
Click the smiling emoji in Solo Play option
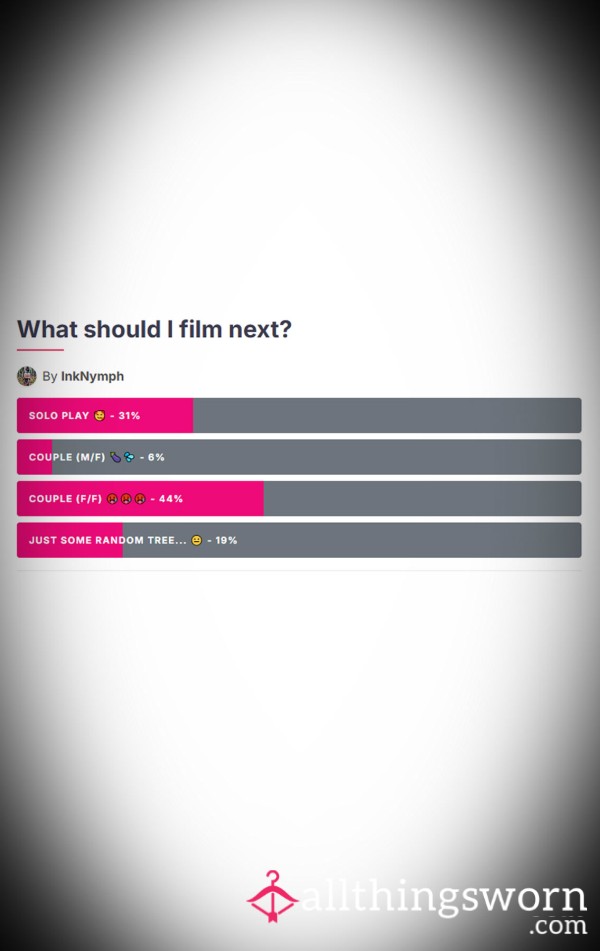99,415
